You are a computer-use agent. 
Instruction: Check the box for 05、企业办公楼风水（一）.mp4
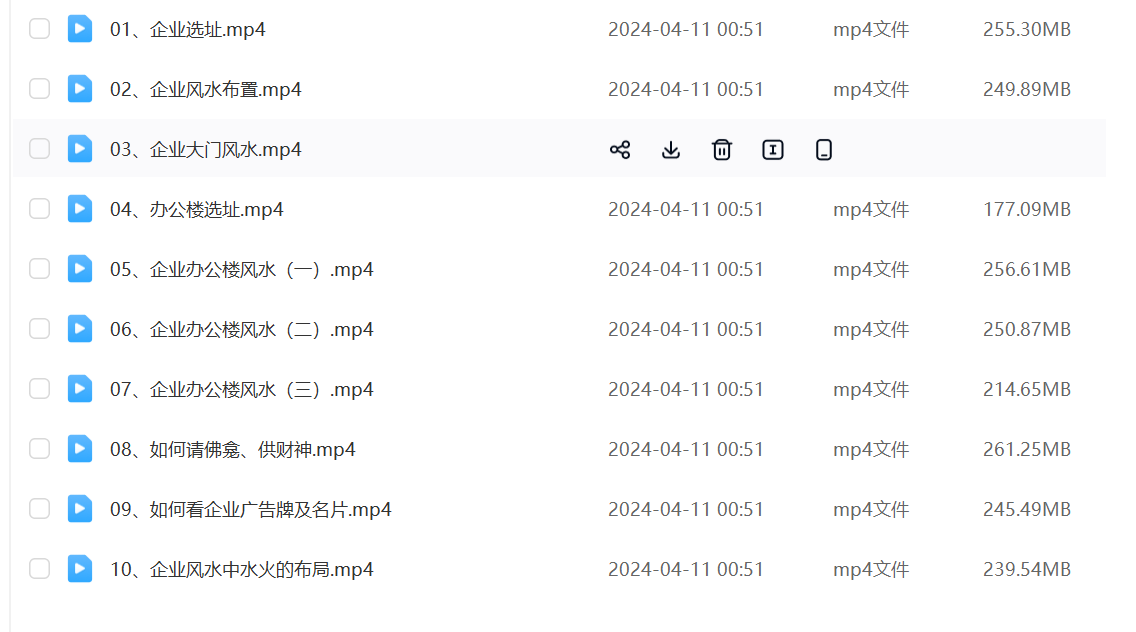pyautogui.click(x=39, y=269)
